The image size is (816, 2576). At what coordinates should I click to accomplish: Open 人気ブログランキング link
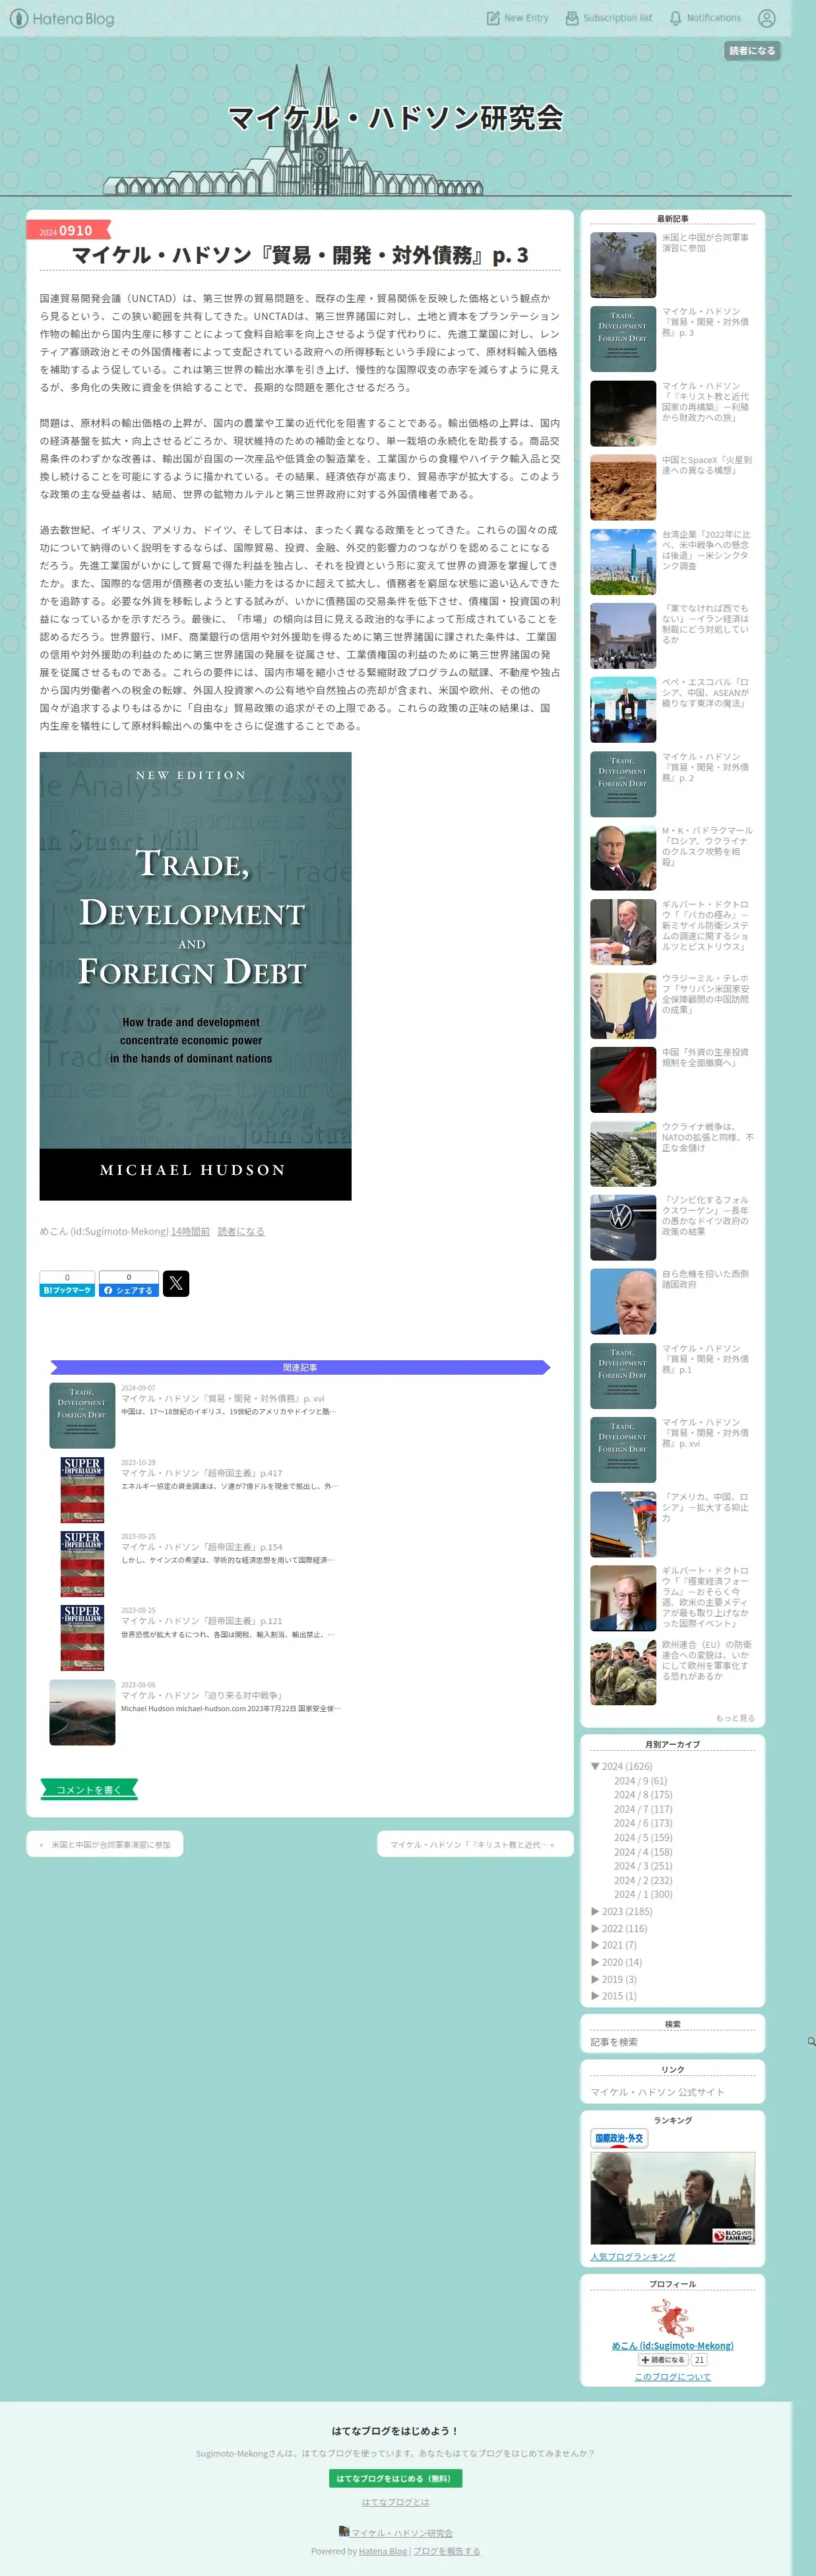click(x=633, y=2256)
